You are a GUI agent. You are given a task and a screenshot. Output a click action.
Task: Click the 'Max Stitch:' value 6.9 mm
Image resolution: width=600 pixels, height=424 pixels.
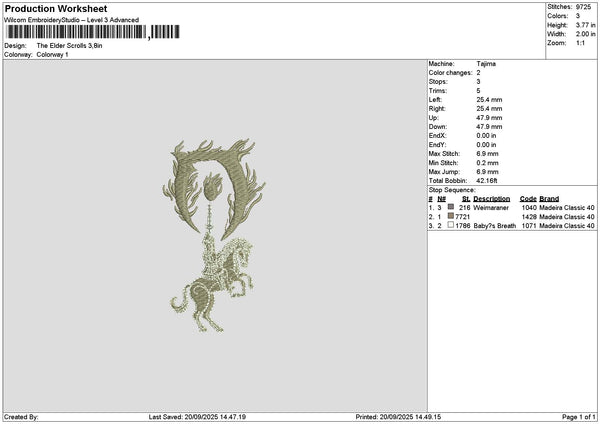click(x=488, y=154)
